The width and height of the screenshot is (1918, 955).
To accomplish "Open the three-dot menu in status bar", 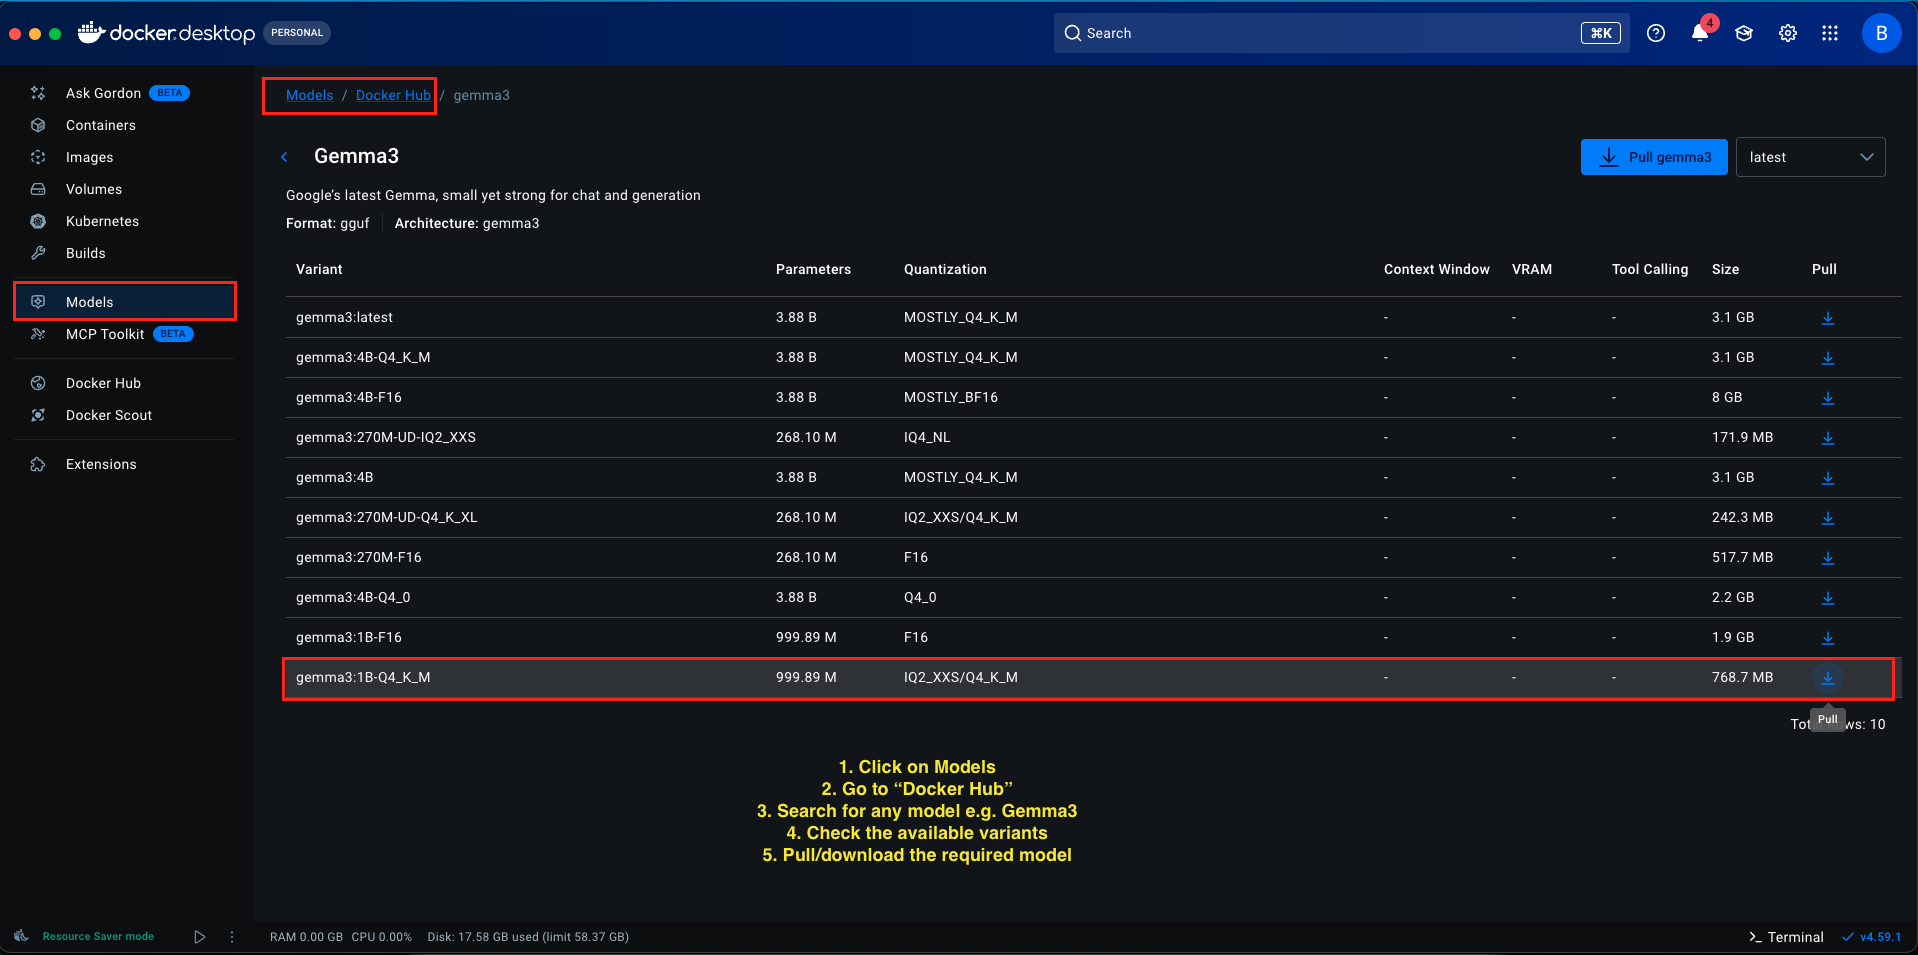I will [232, 937].
